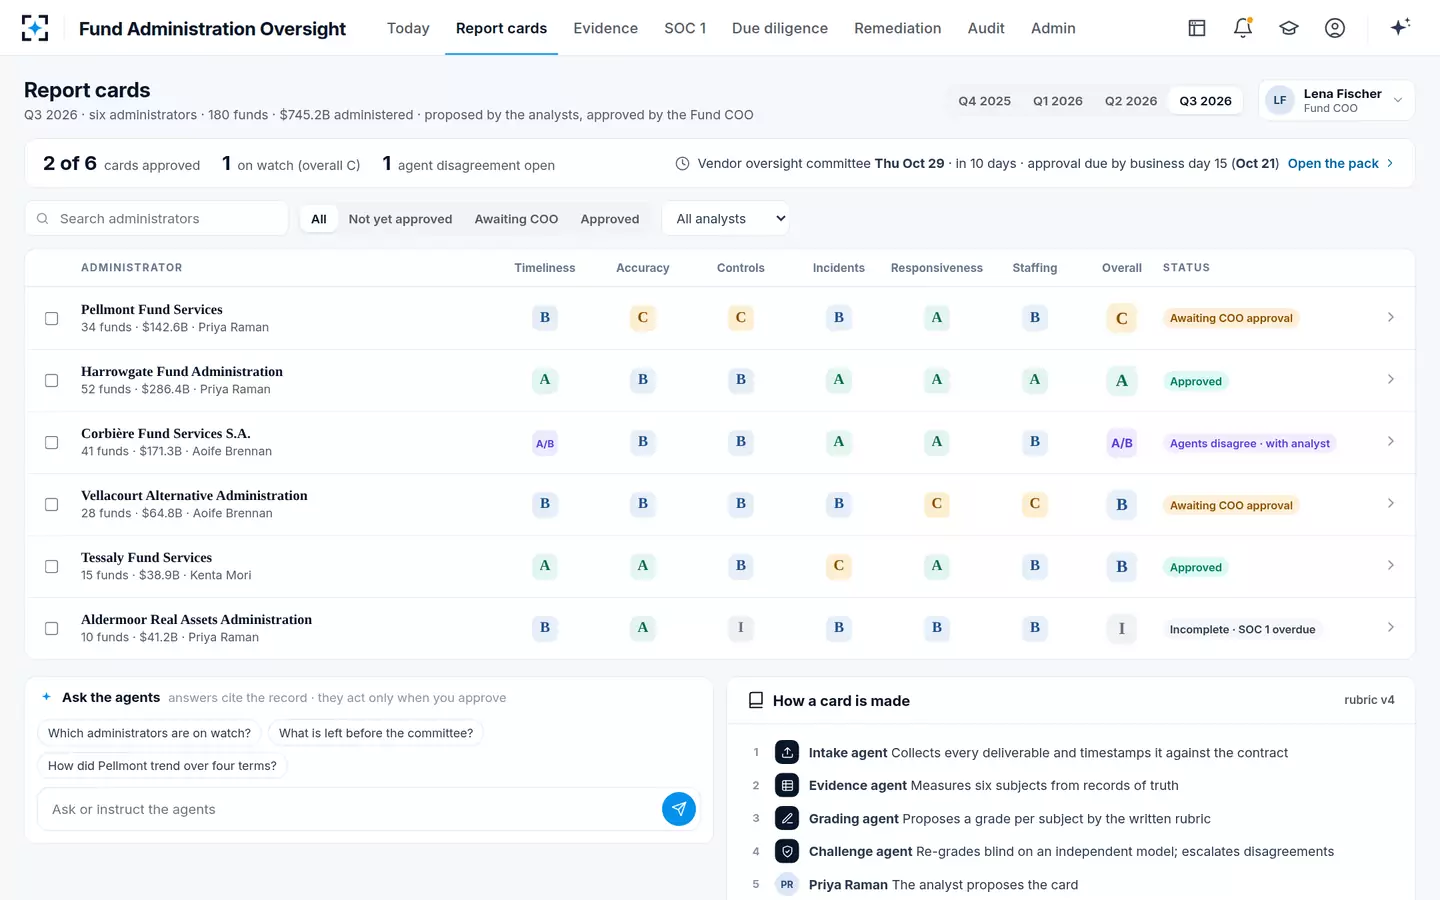Go to the SOC 1 tab
This screenshot has width=1440, height=900.
(685, 28)
